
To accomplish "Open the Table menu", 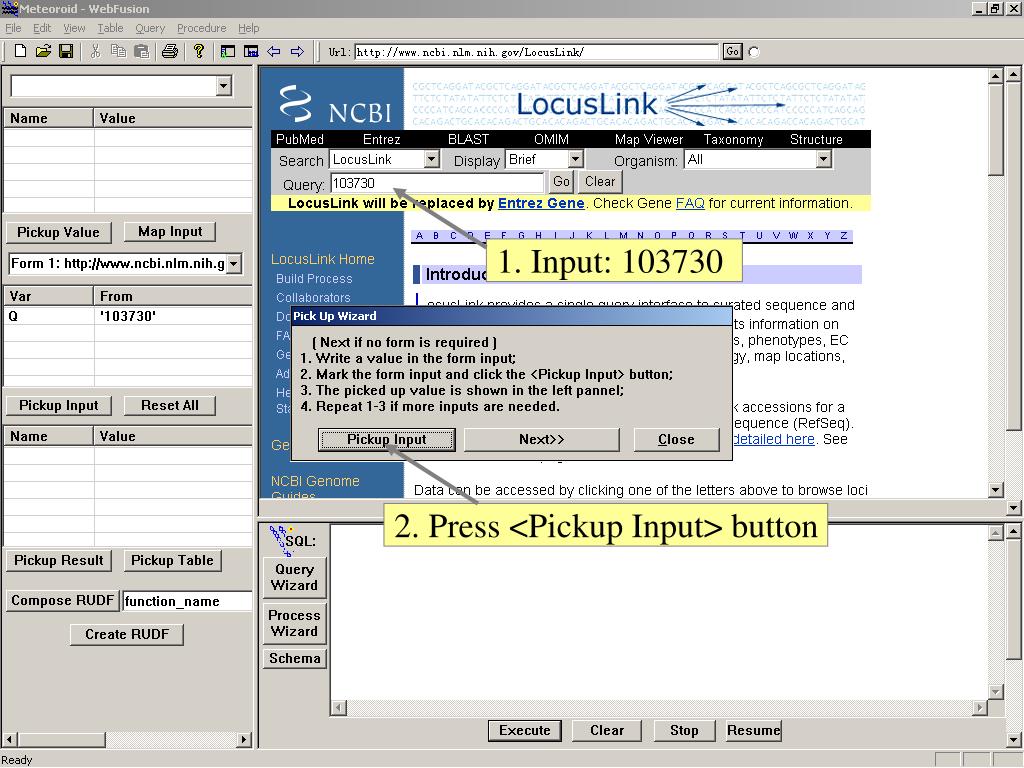I will click(110, 28).
